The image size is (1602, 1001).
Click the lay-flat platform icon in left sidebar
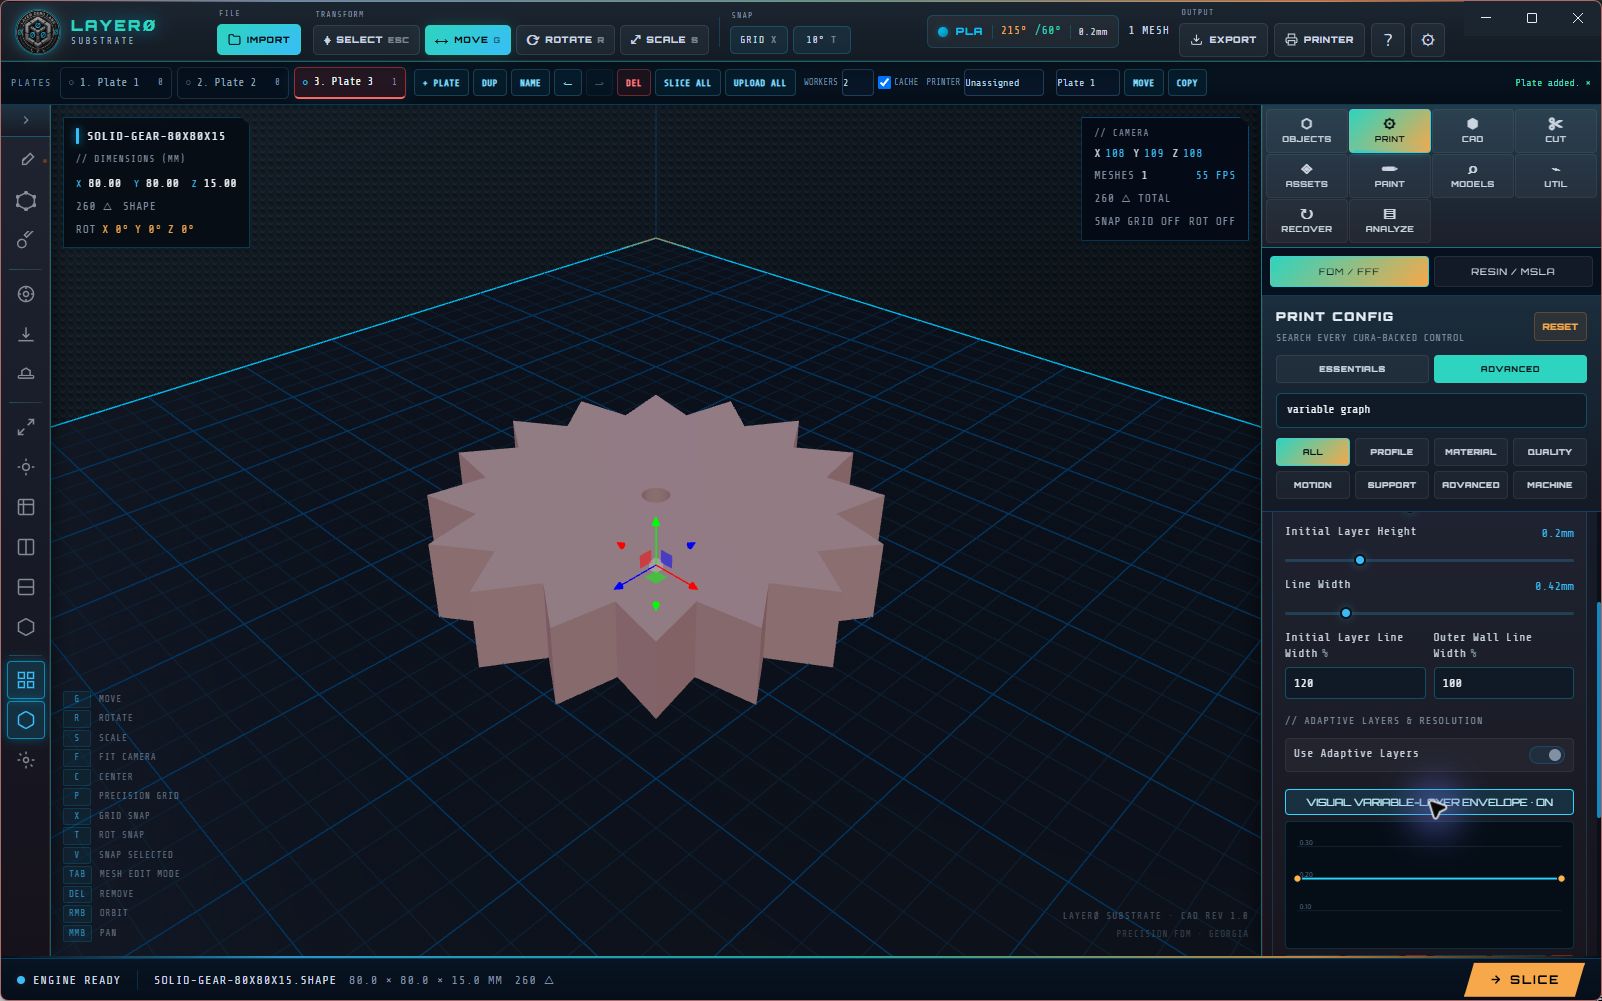point(26,374)
